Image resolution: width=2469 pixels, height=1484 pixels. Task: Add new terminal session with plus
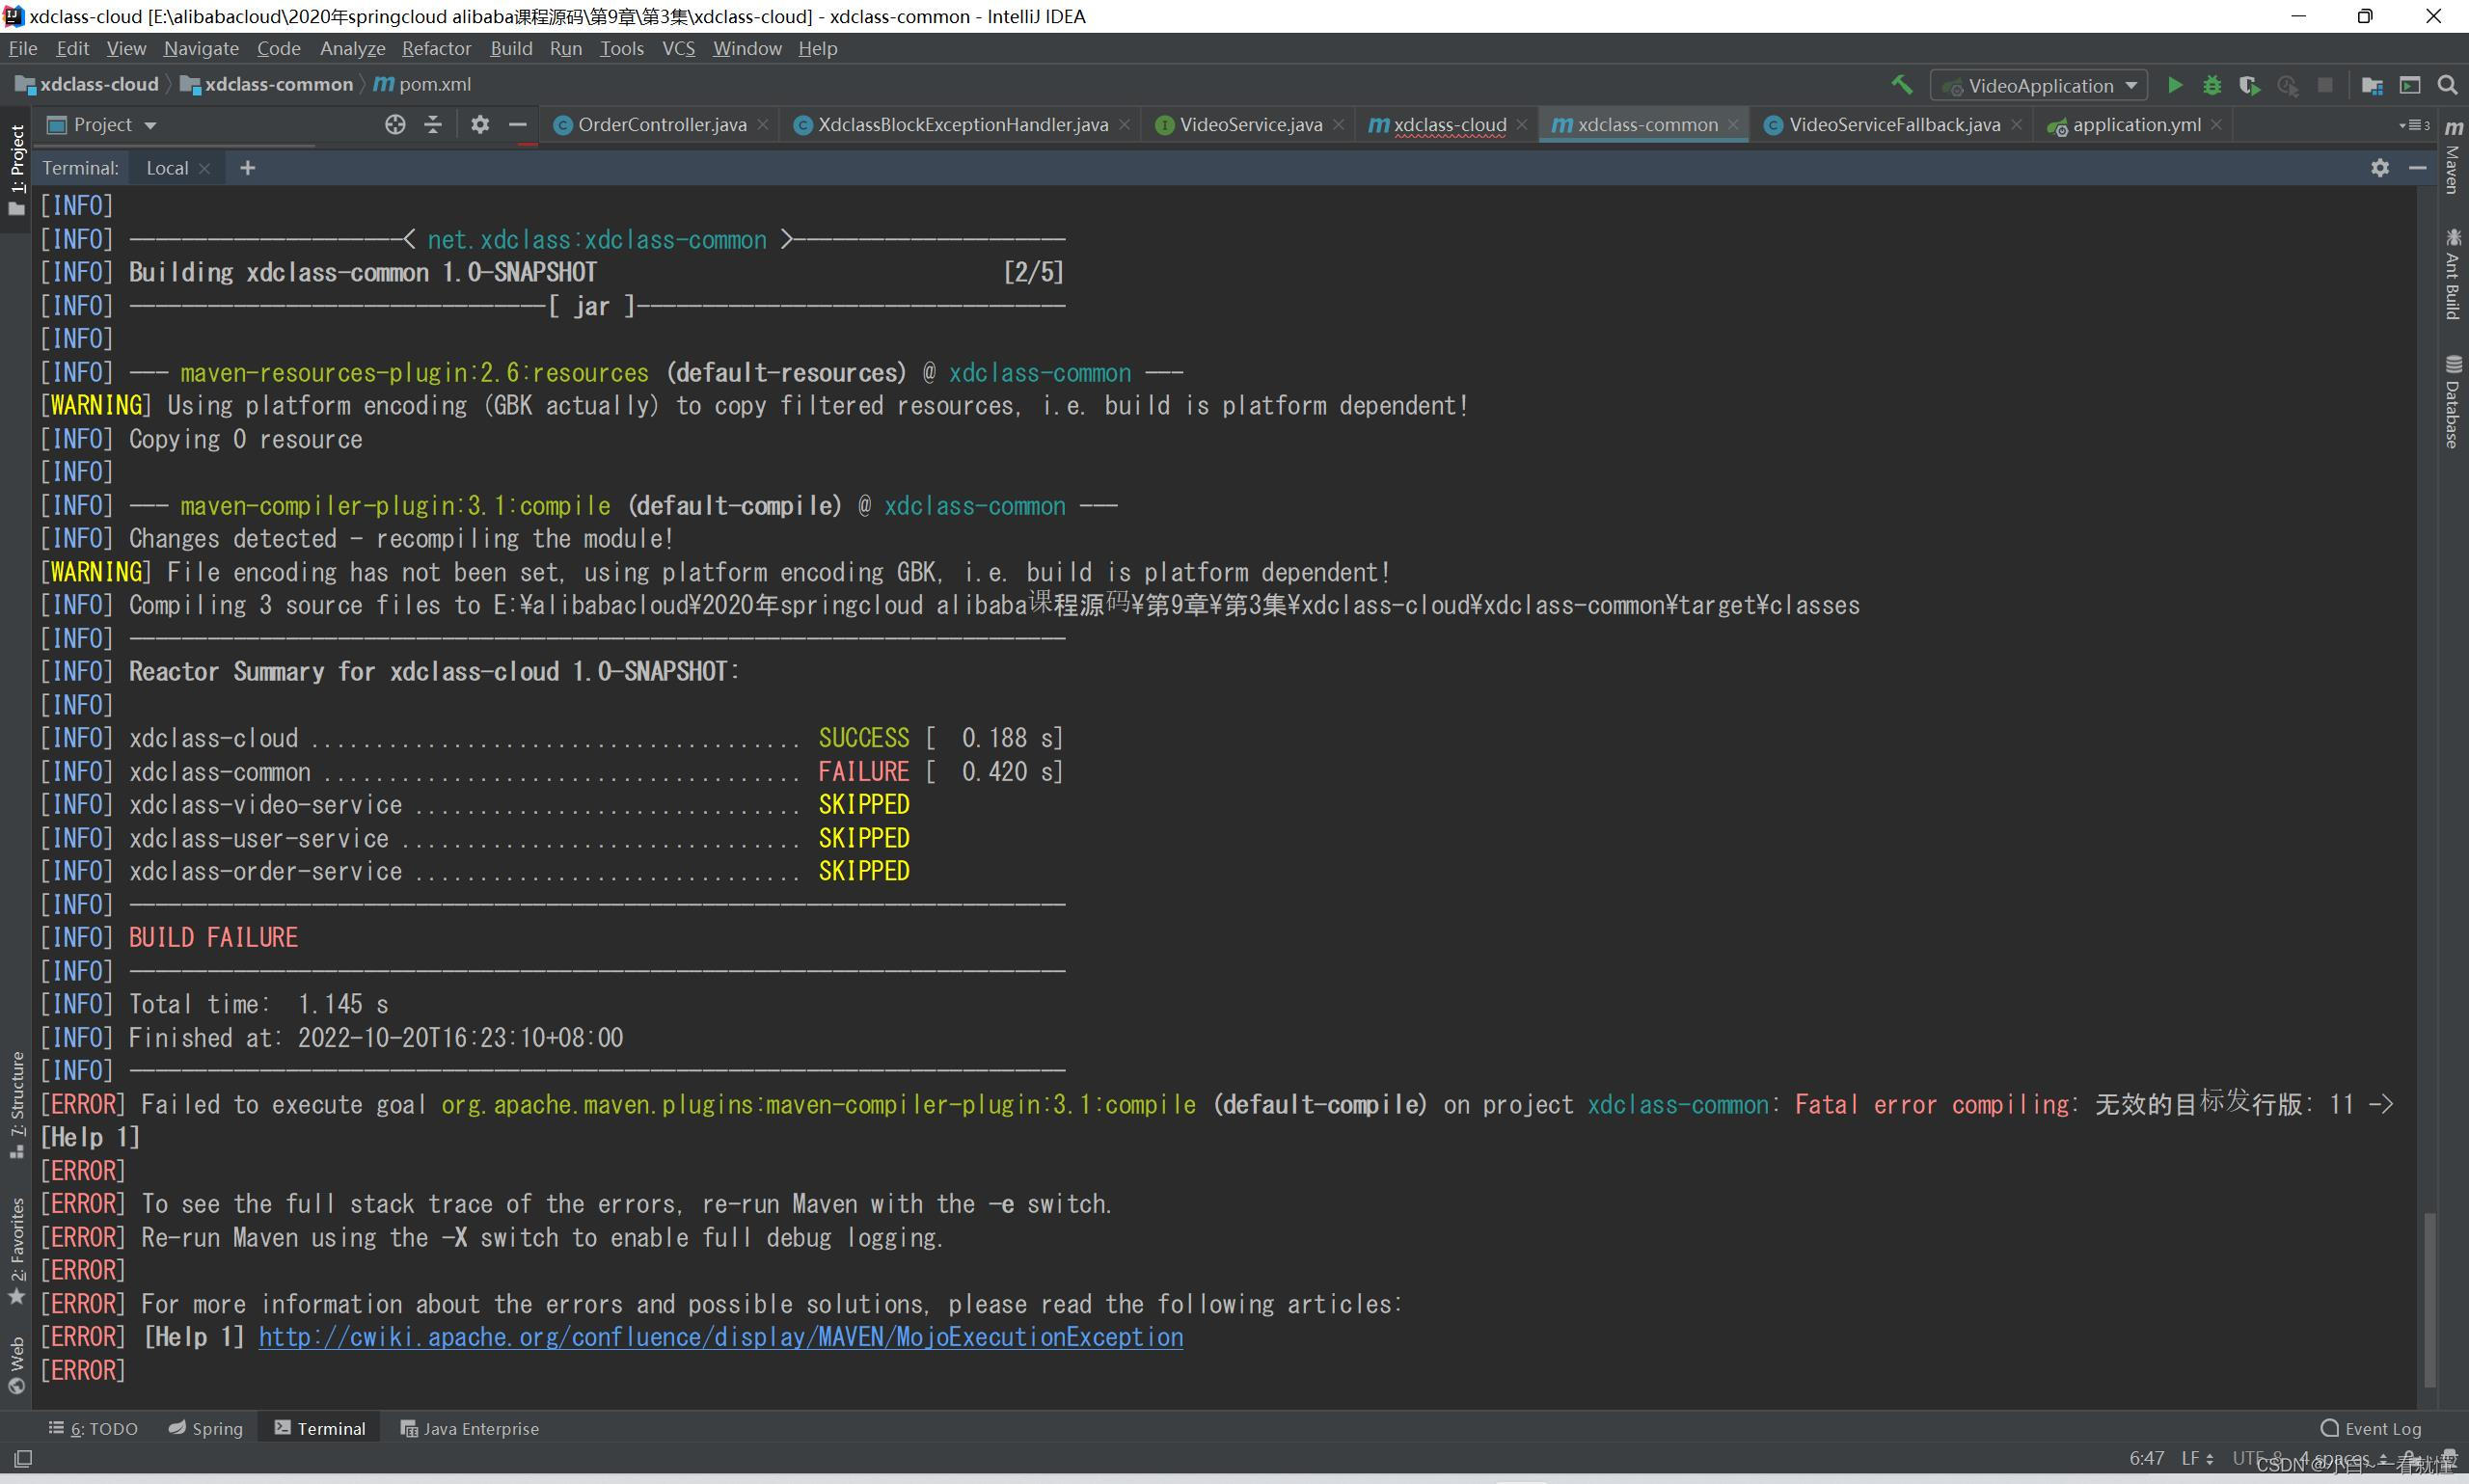(x=248, y=168)
